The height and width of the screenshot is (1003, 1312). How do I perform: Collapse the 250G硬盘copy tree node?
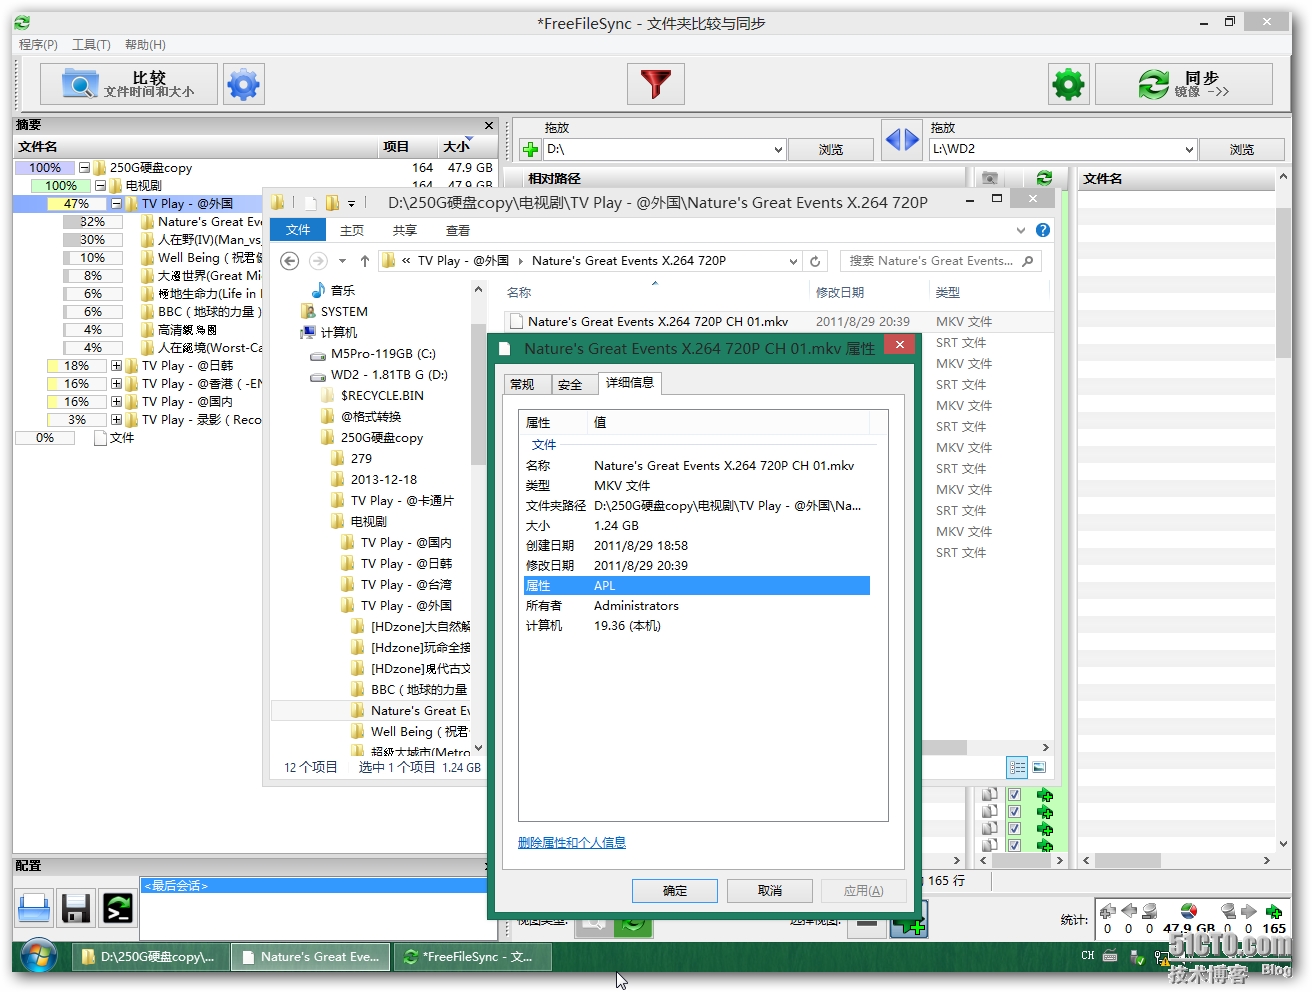coord(84,168)
